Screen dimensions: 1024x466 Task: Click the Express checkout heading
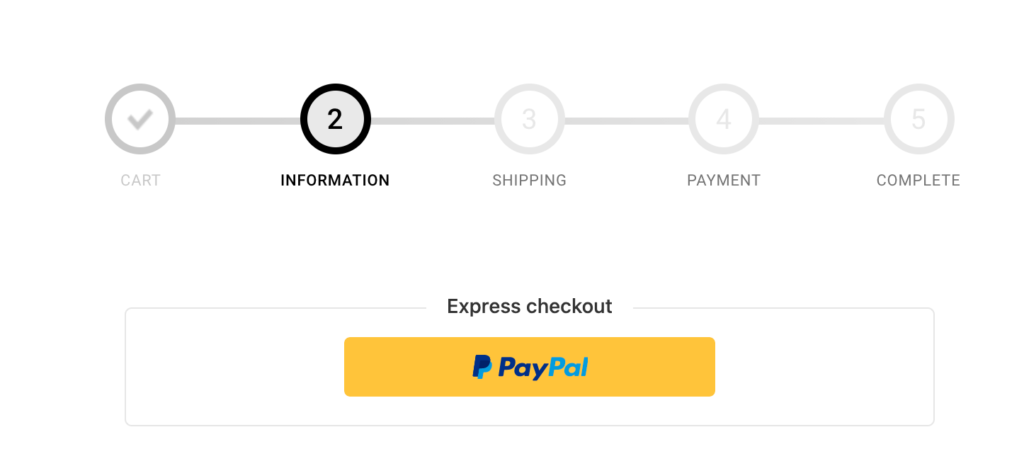tap(529, 306)
